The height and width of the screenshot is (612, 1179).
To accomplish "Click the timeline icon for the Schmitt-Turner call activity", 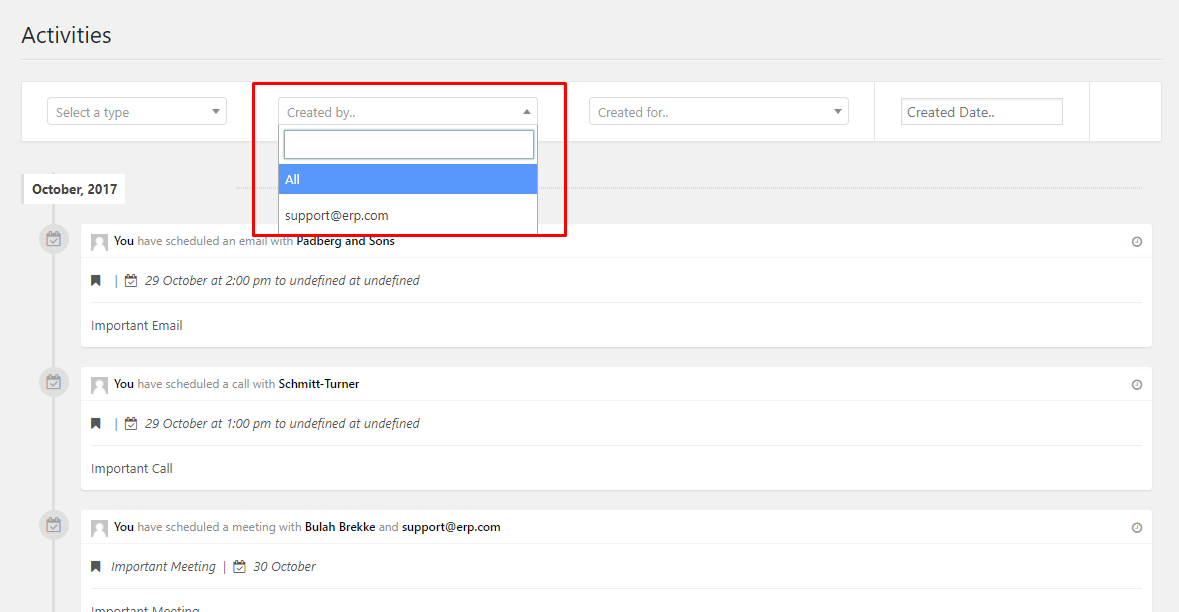I will point(54,382).
